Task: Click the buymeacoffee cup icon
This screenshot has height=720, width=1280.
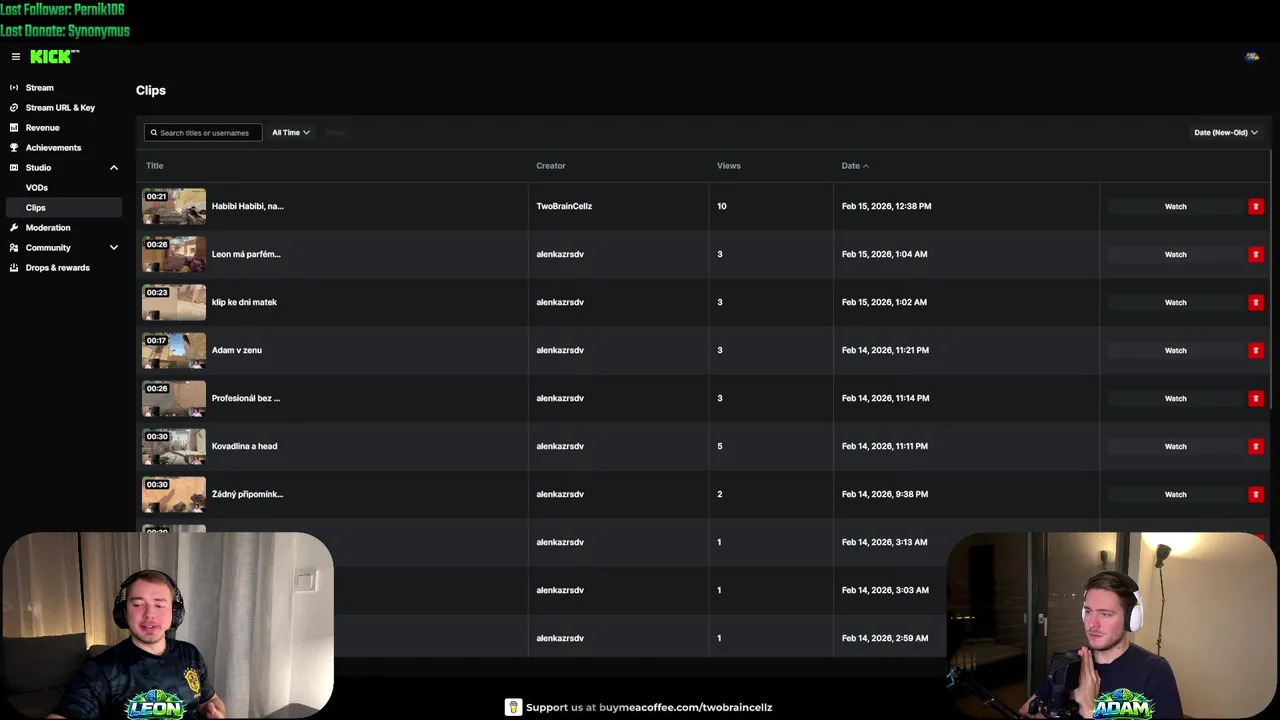Action: click(x=513, y=707)
